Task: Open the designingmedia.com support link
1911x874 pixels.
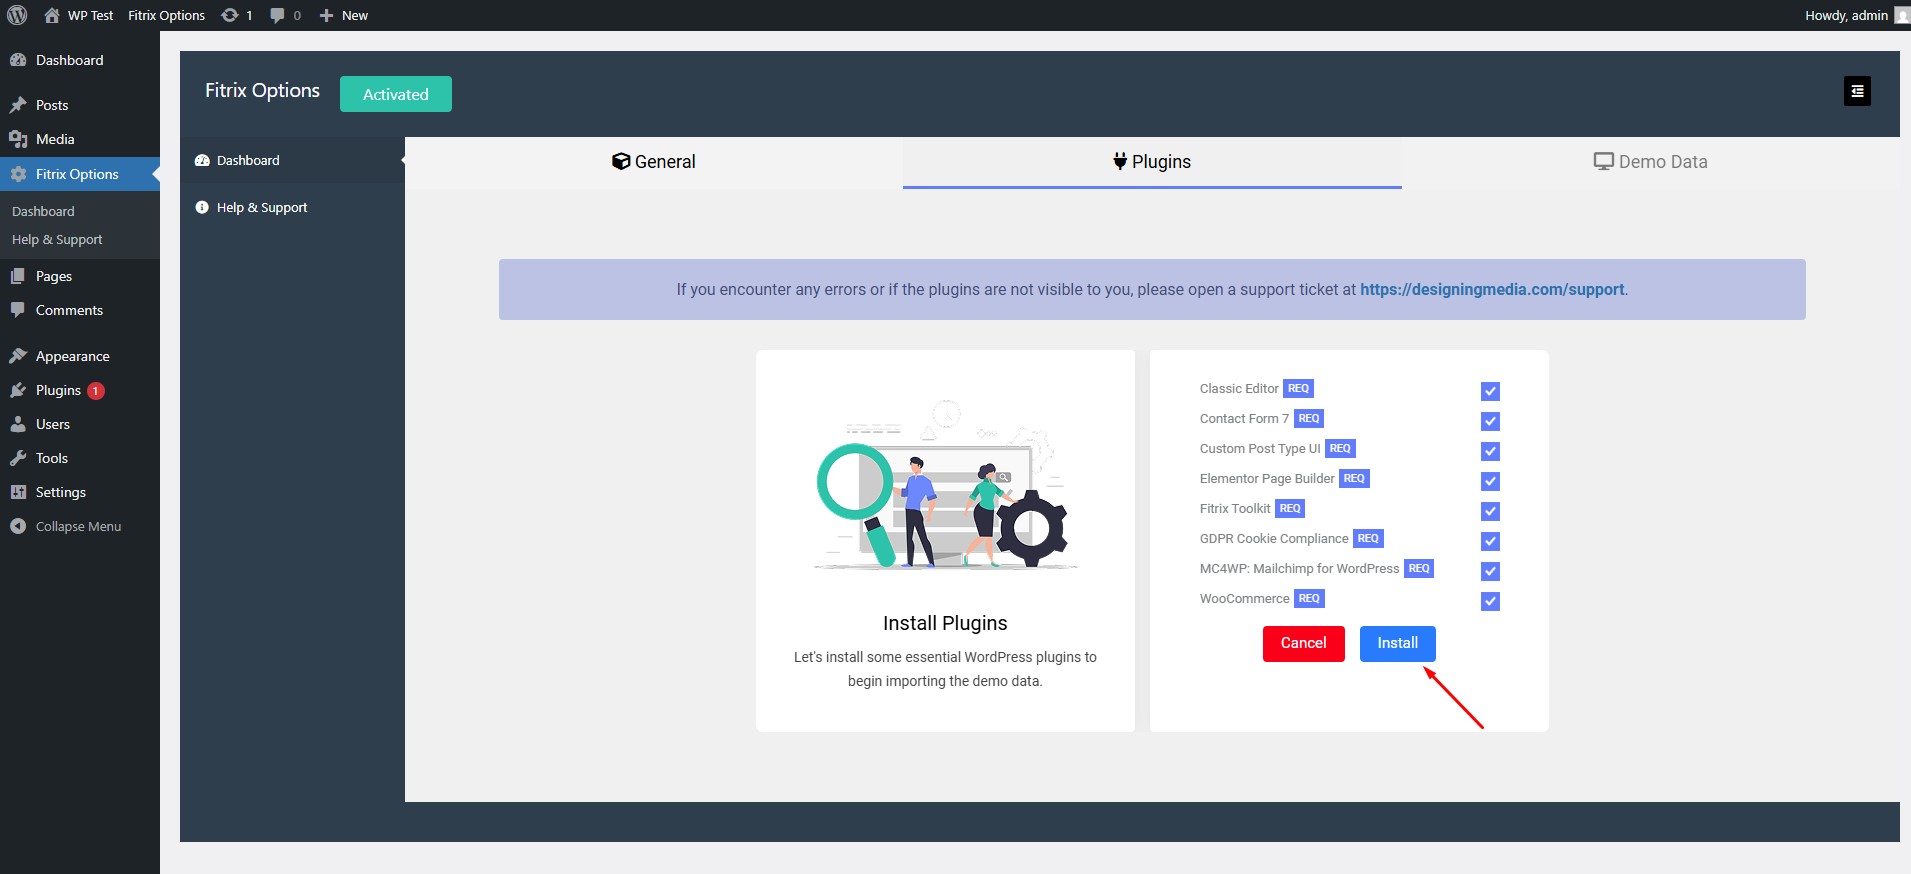Action: click(1492, 289)
